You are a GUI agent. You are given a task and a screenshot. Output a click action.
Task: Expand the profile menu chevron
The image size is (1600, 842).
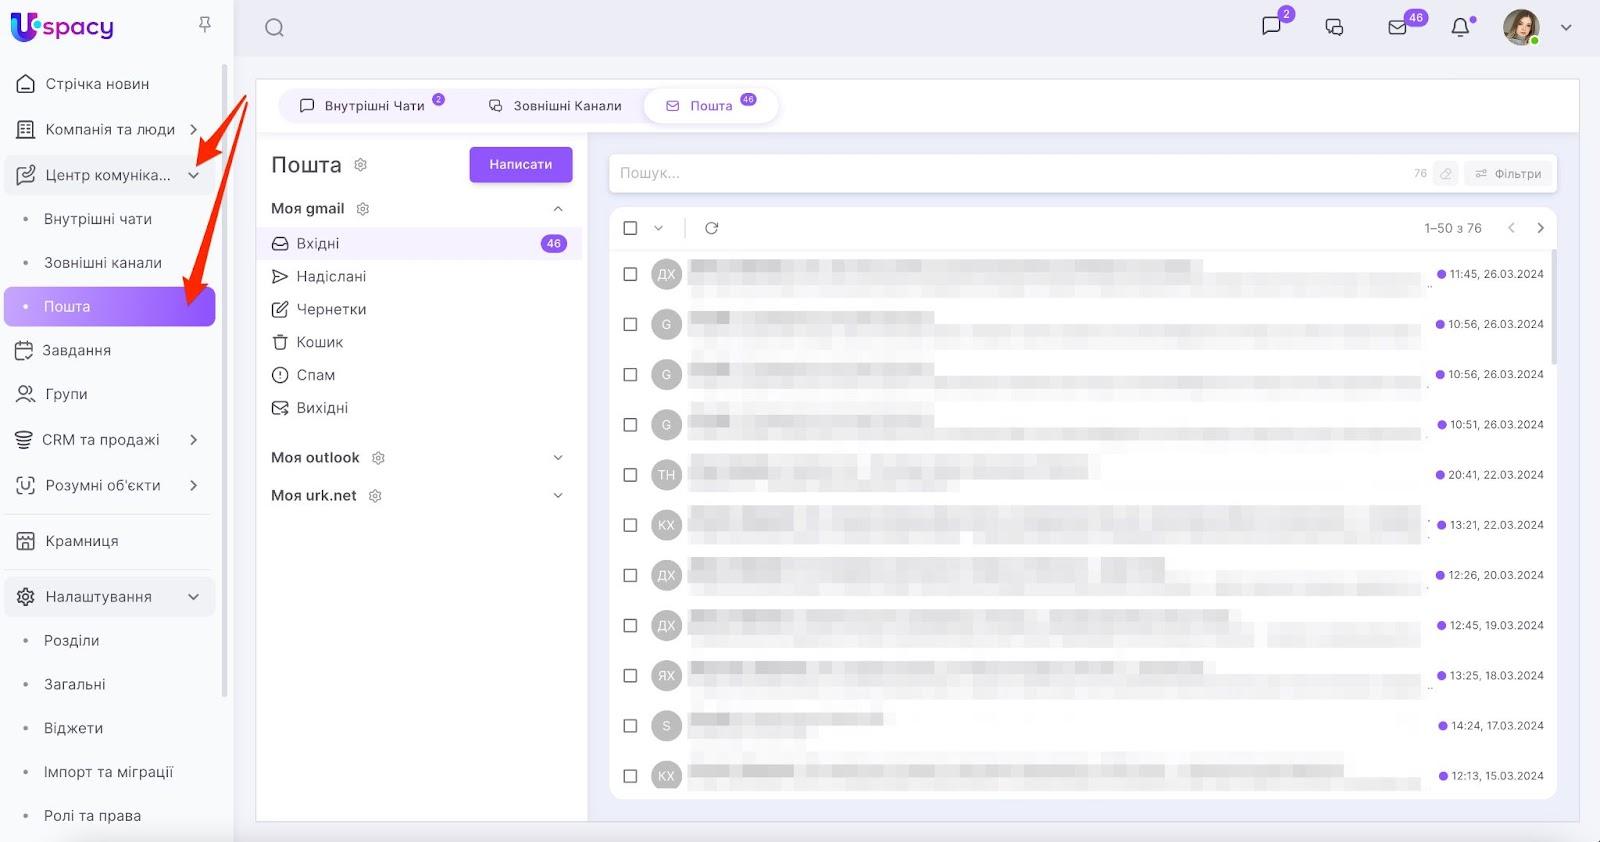(1566, 28)
